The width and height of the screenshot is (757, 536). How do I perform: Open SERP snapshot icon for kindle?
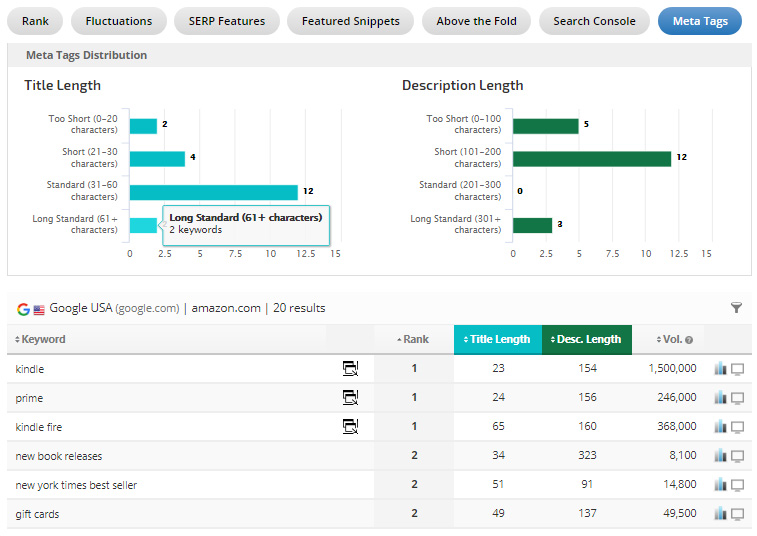click(350, 369)
